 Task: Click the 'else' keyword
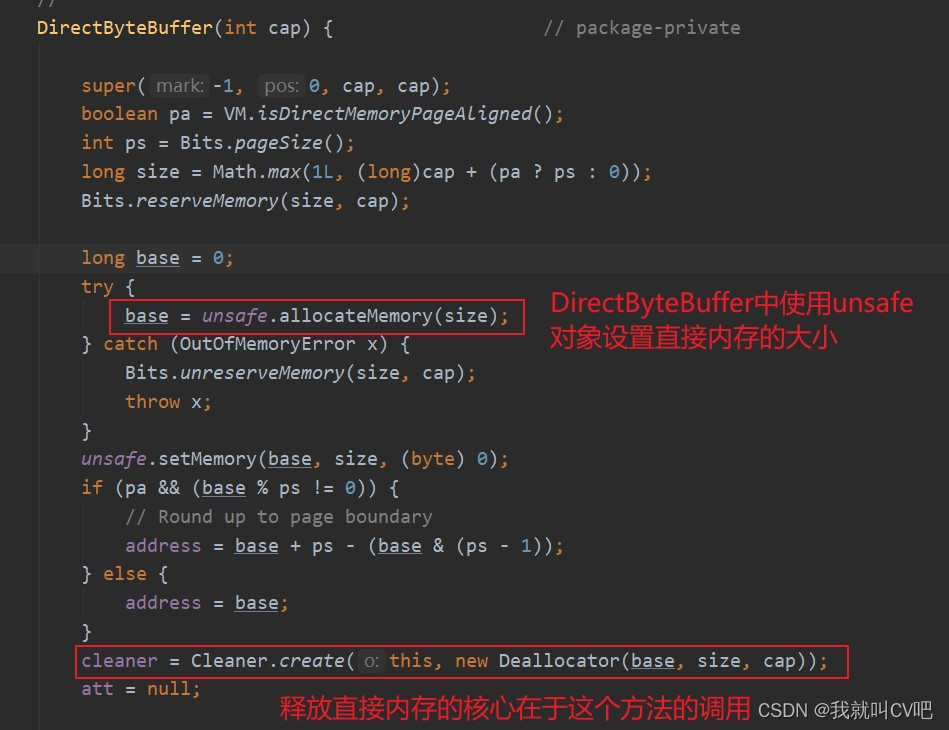(x=125, y=574)
